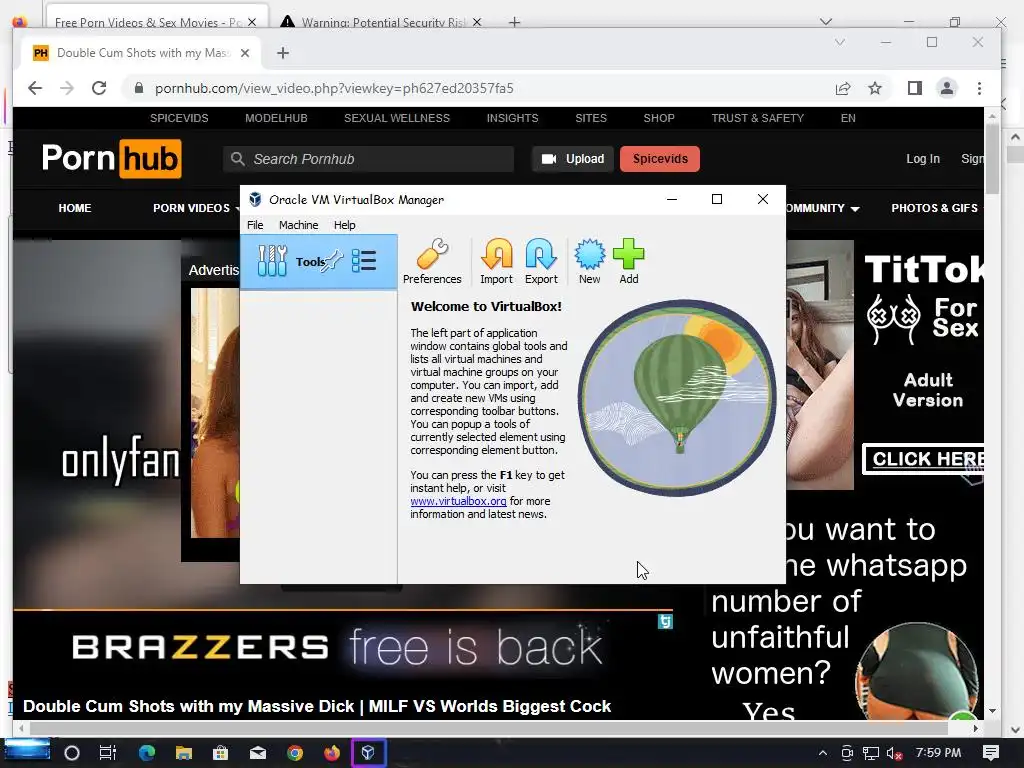Open the INSIGHTS link
This screenshot has height=768, width=1024.
pos(513,118)
